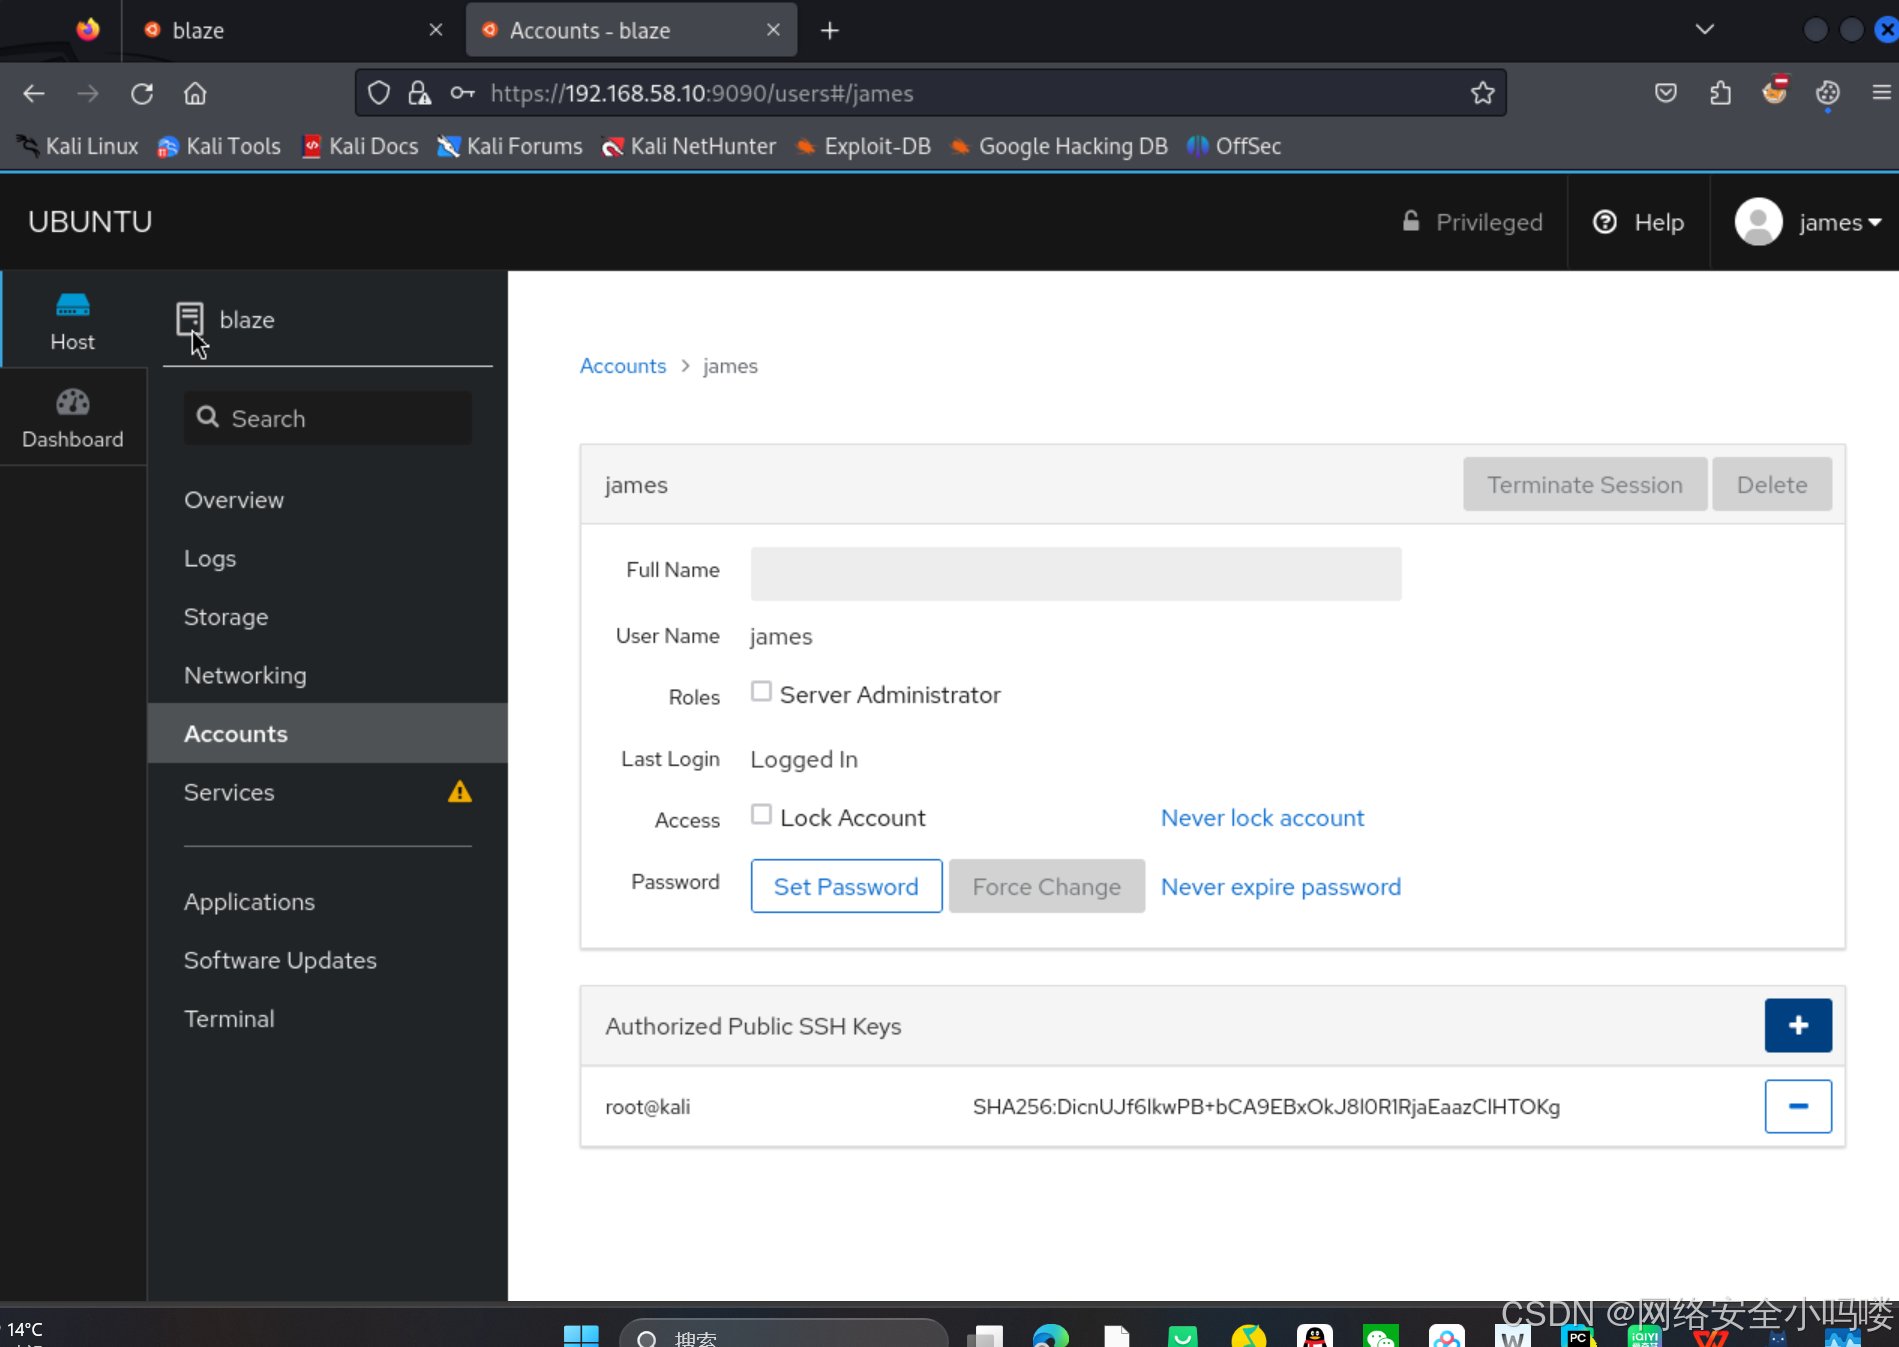Viewport: 1899px width, 1347px height.
Task: Toggle the Lock Account checkbox
Action: 761,815
